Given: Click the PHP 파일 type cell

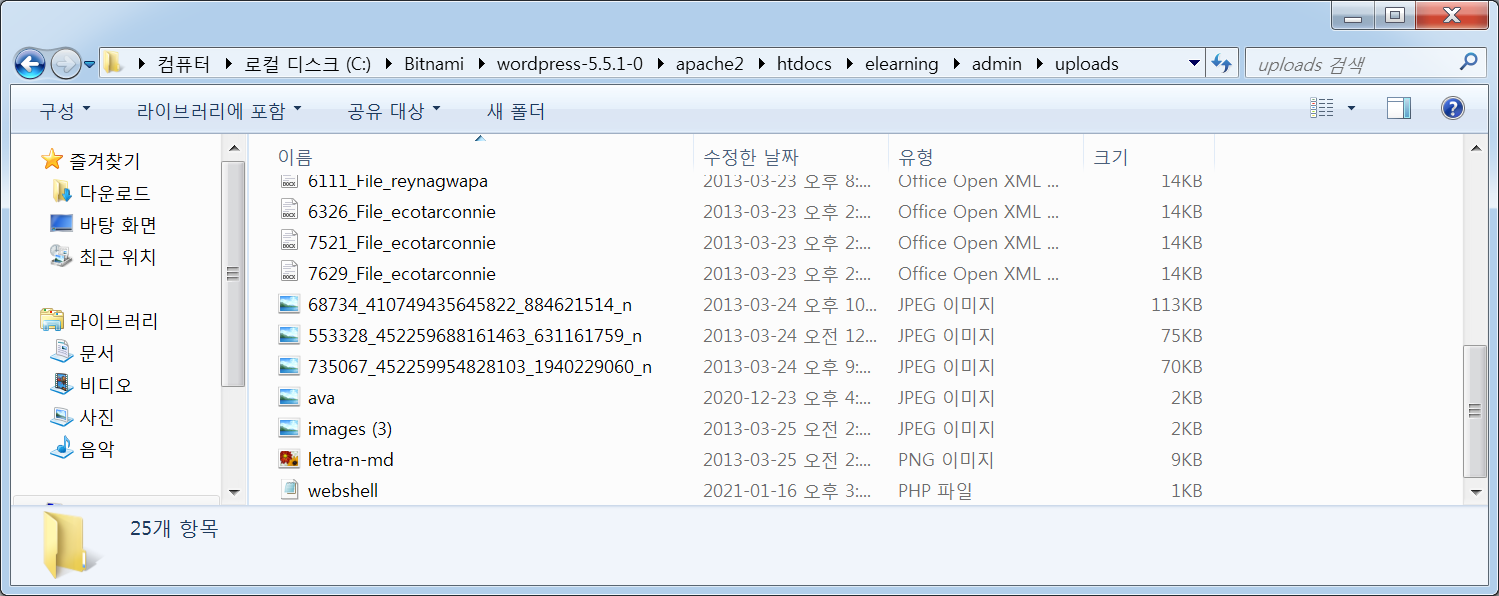Looking at the screenshot, I should (935, 491).
